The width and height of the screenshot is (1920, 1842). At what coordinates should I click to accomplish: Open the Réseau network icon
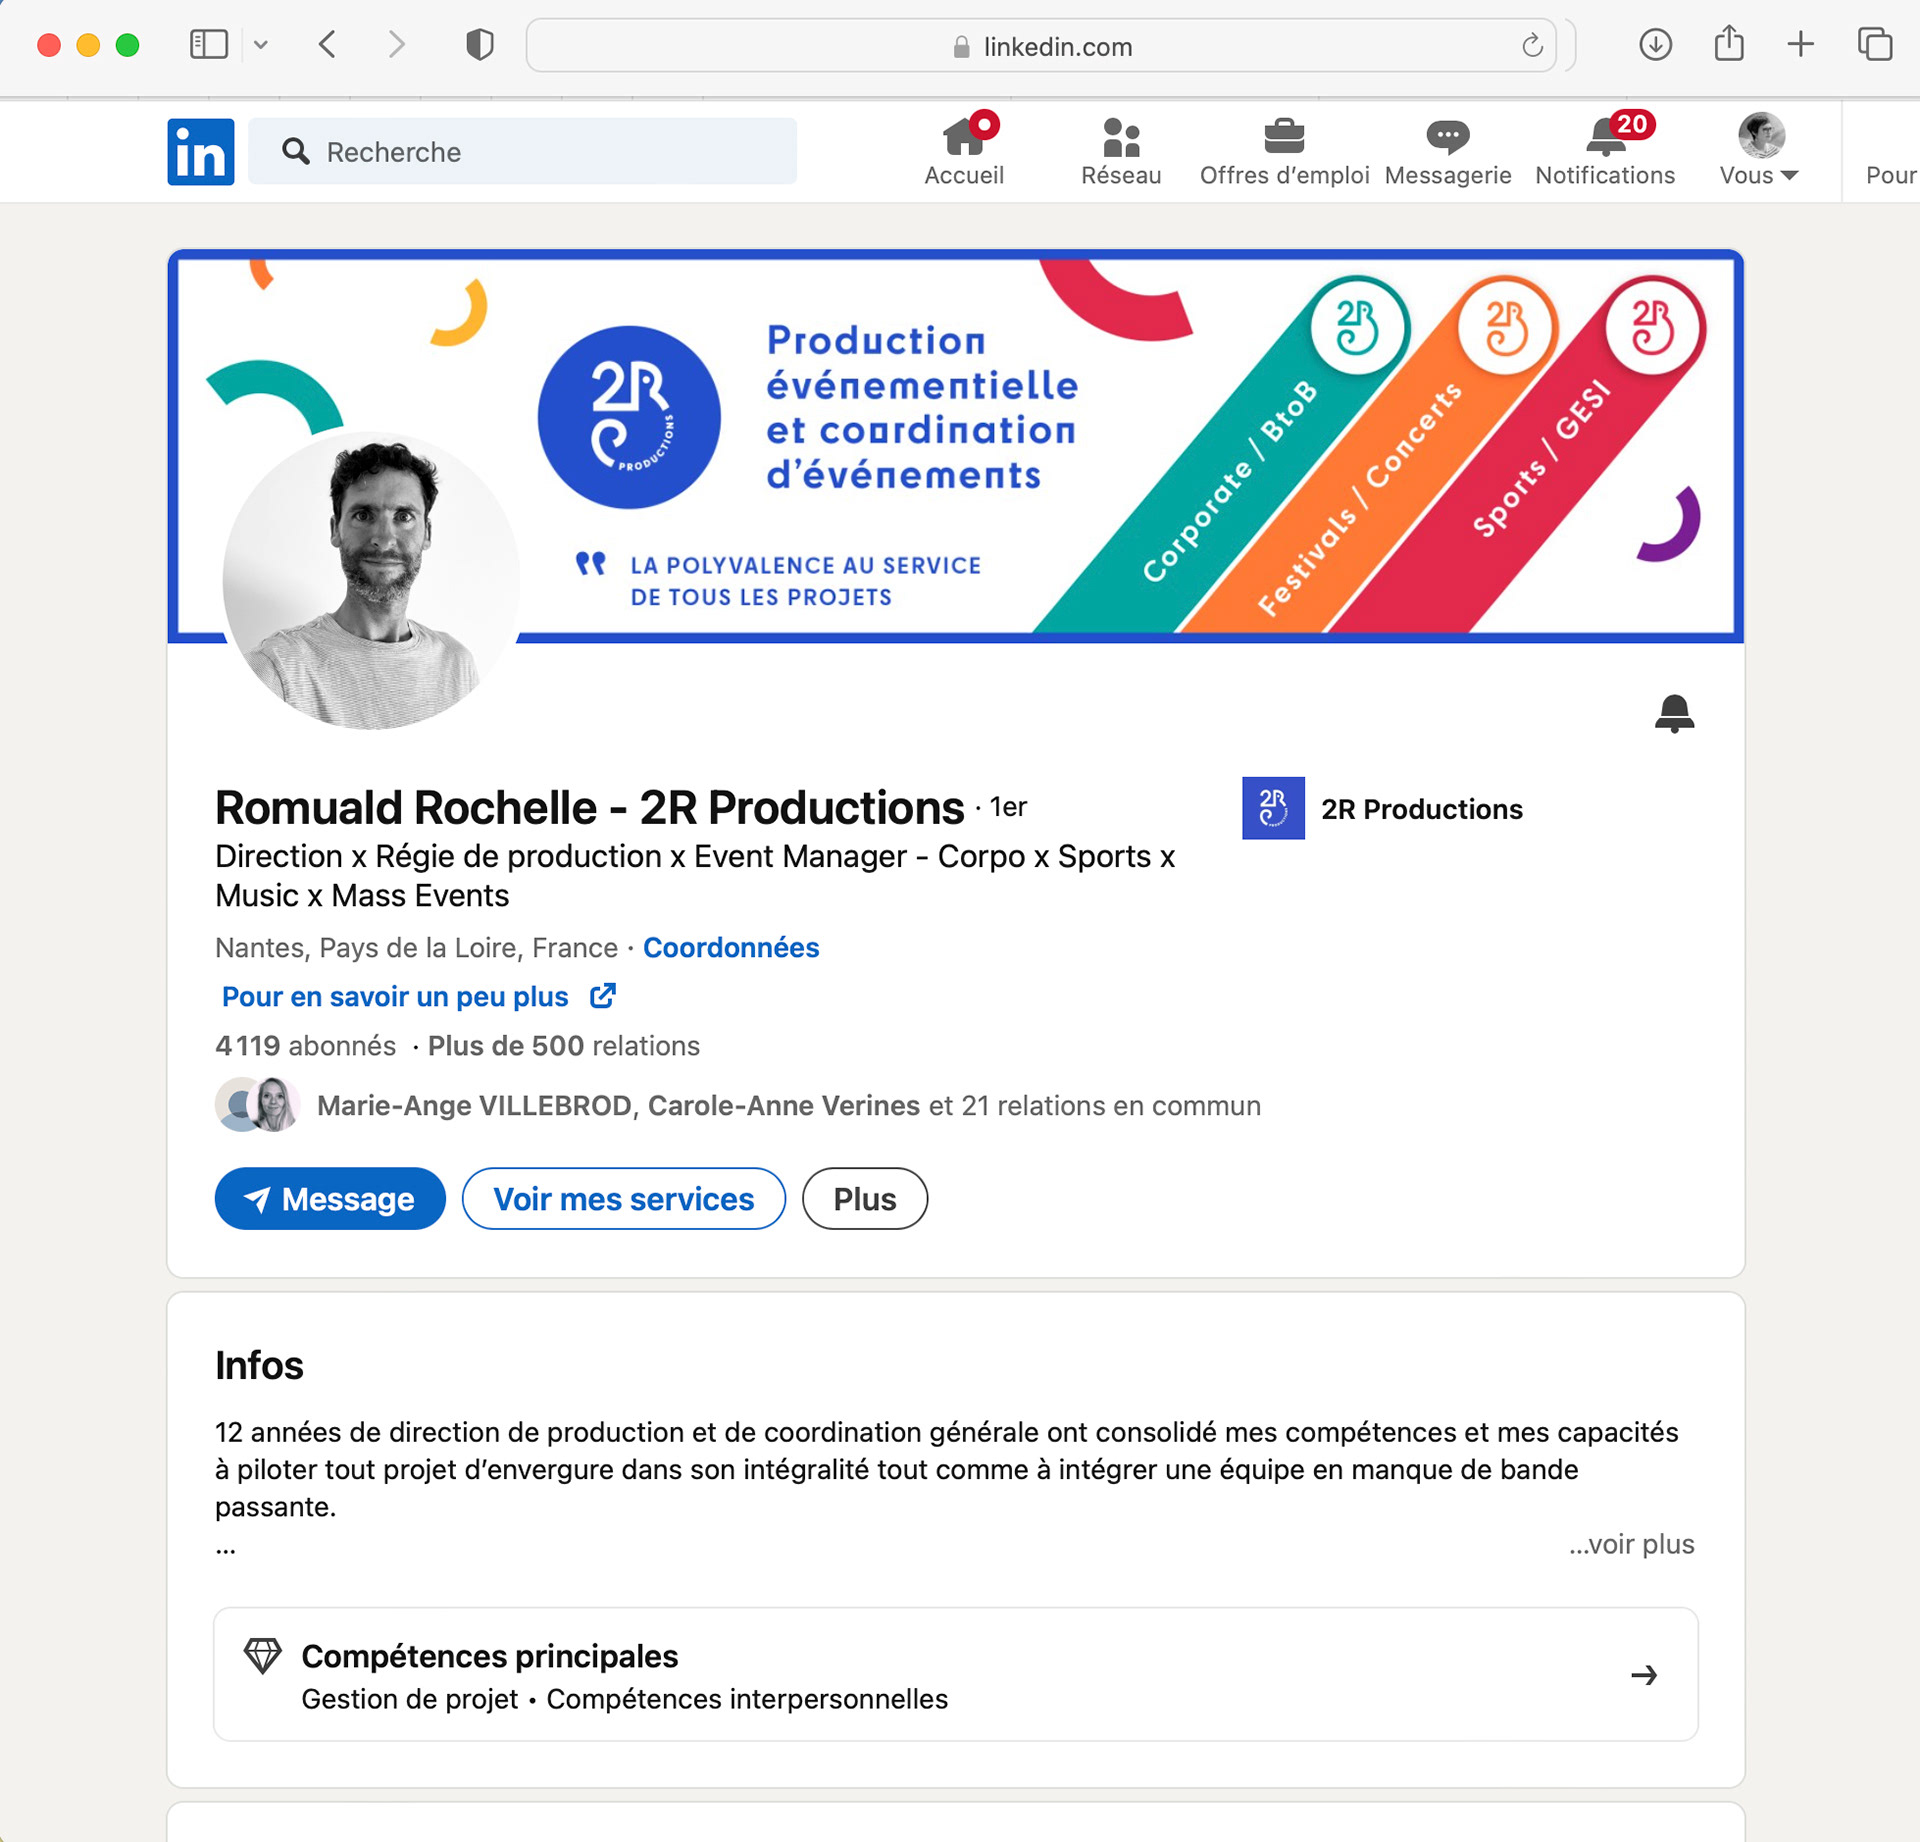[1120, 138]
